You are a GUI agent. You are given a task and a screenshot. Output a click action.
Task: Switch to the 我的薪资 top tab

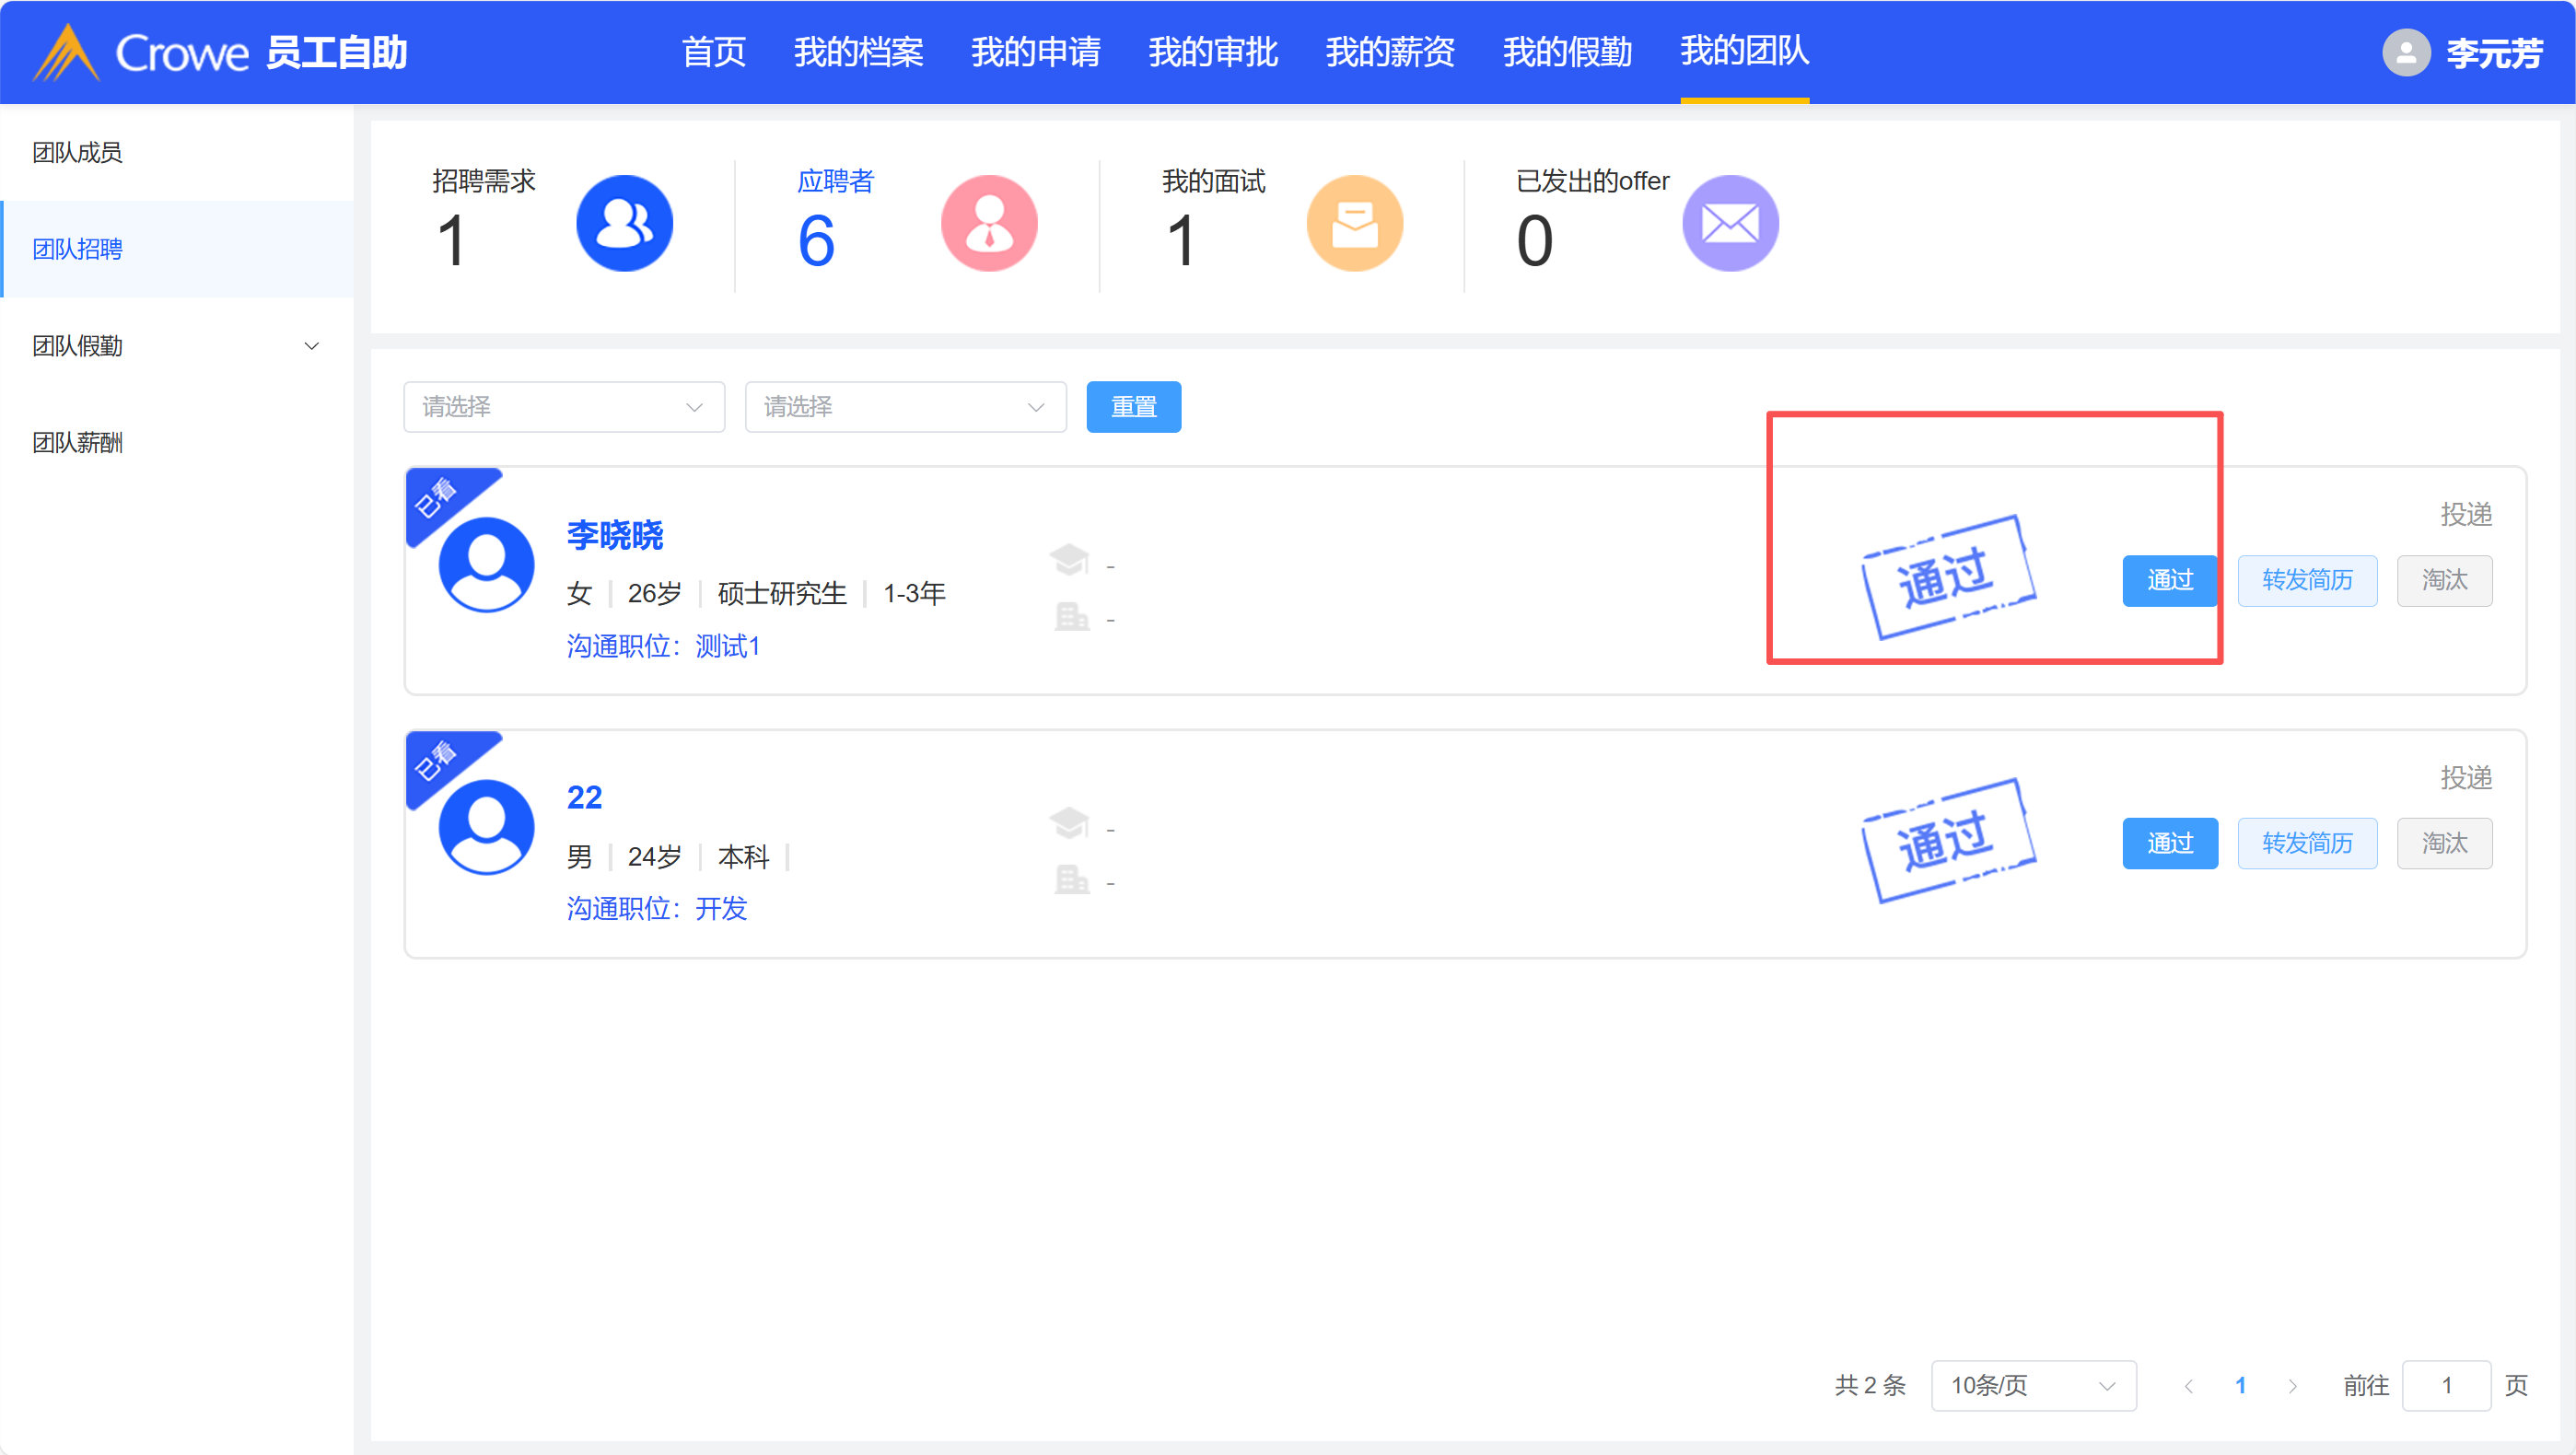tap(1390, 52)
